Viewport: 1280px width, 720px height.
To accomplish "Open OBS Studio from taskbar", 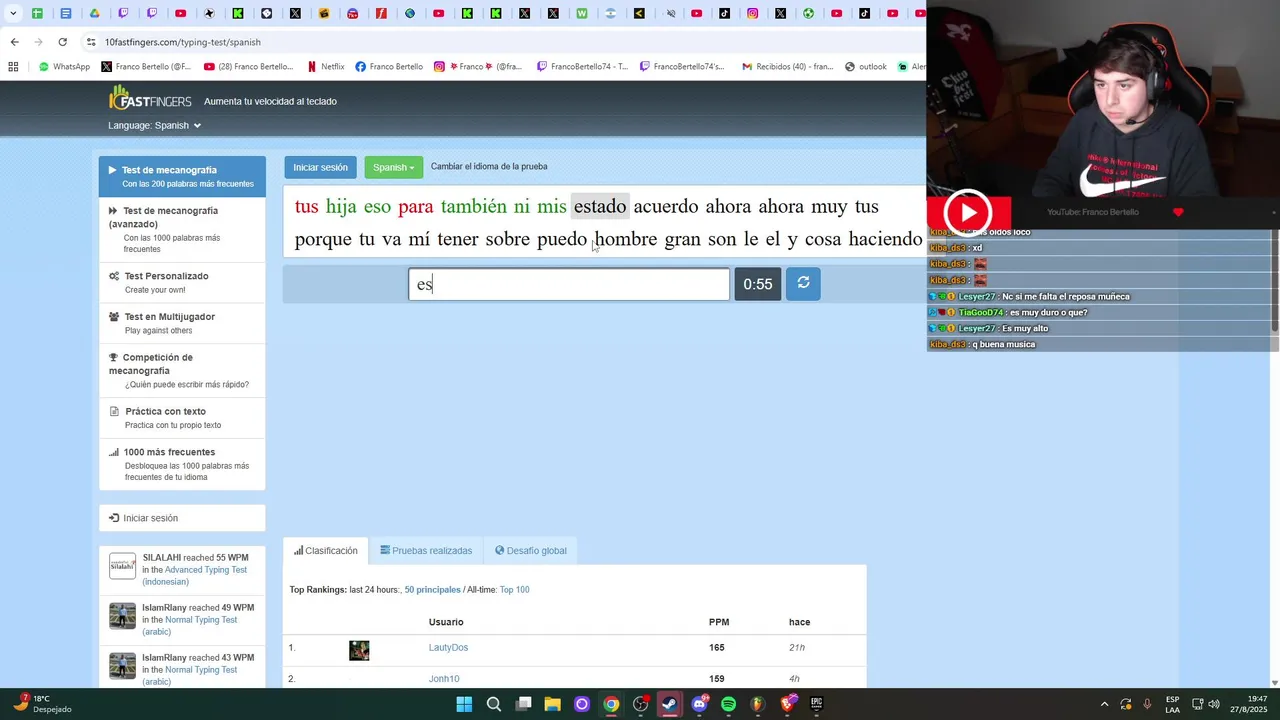I will click(x=641, y=704).
